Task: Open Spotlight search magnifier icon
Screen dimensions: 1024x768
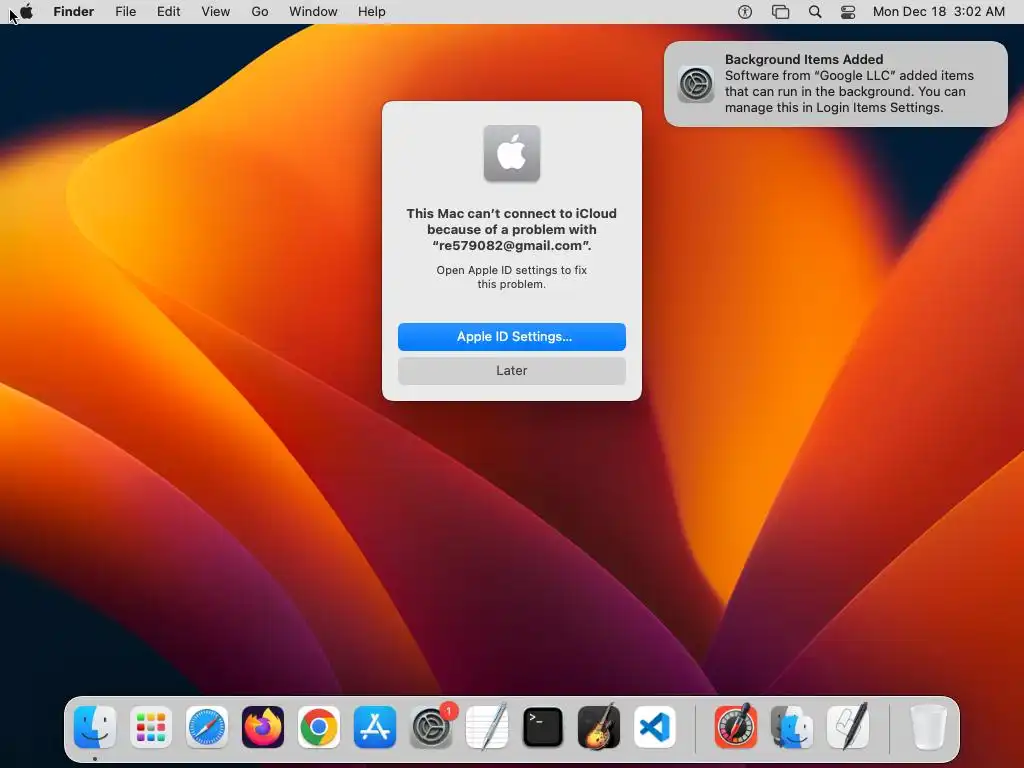Action: 815,12
